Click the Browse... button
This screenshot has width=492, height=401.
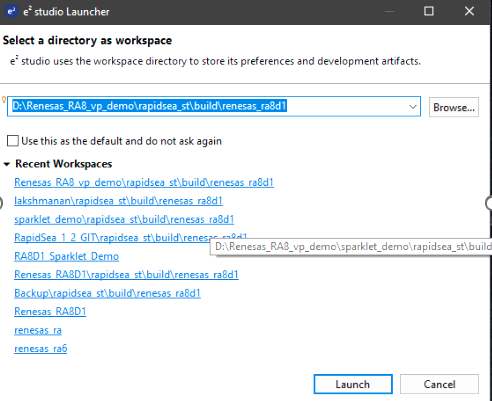tap(454, 107)
